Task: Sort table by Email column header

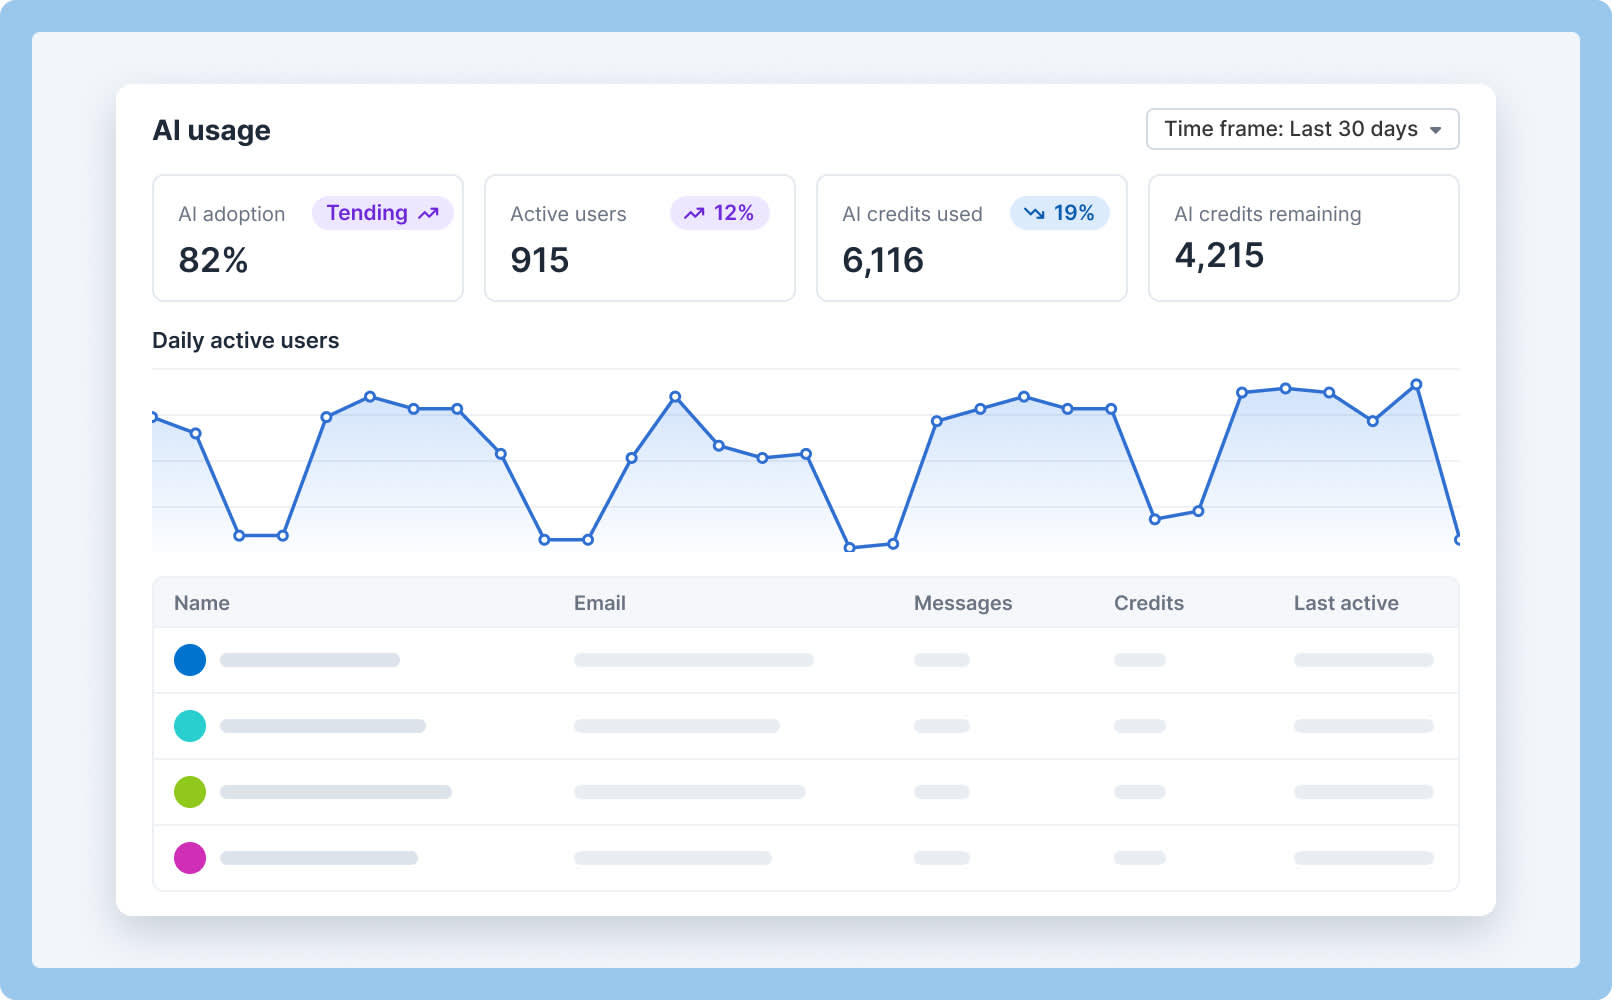Action: pyautogui.click(x=600, y=603)
